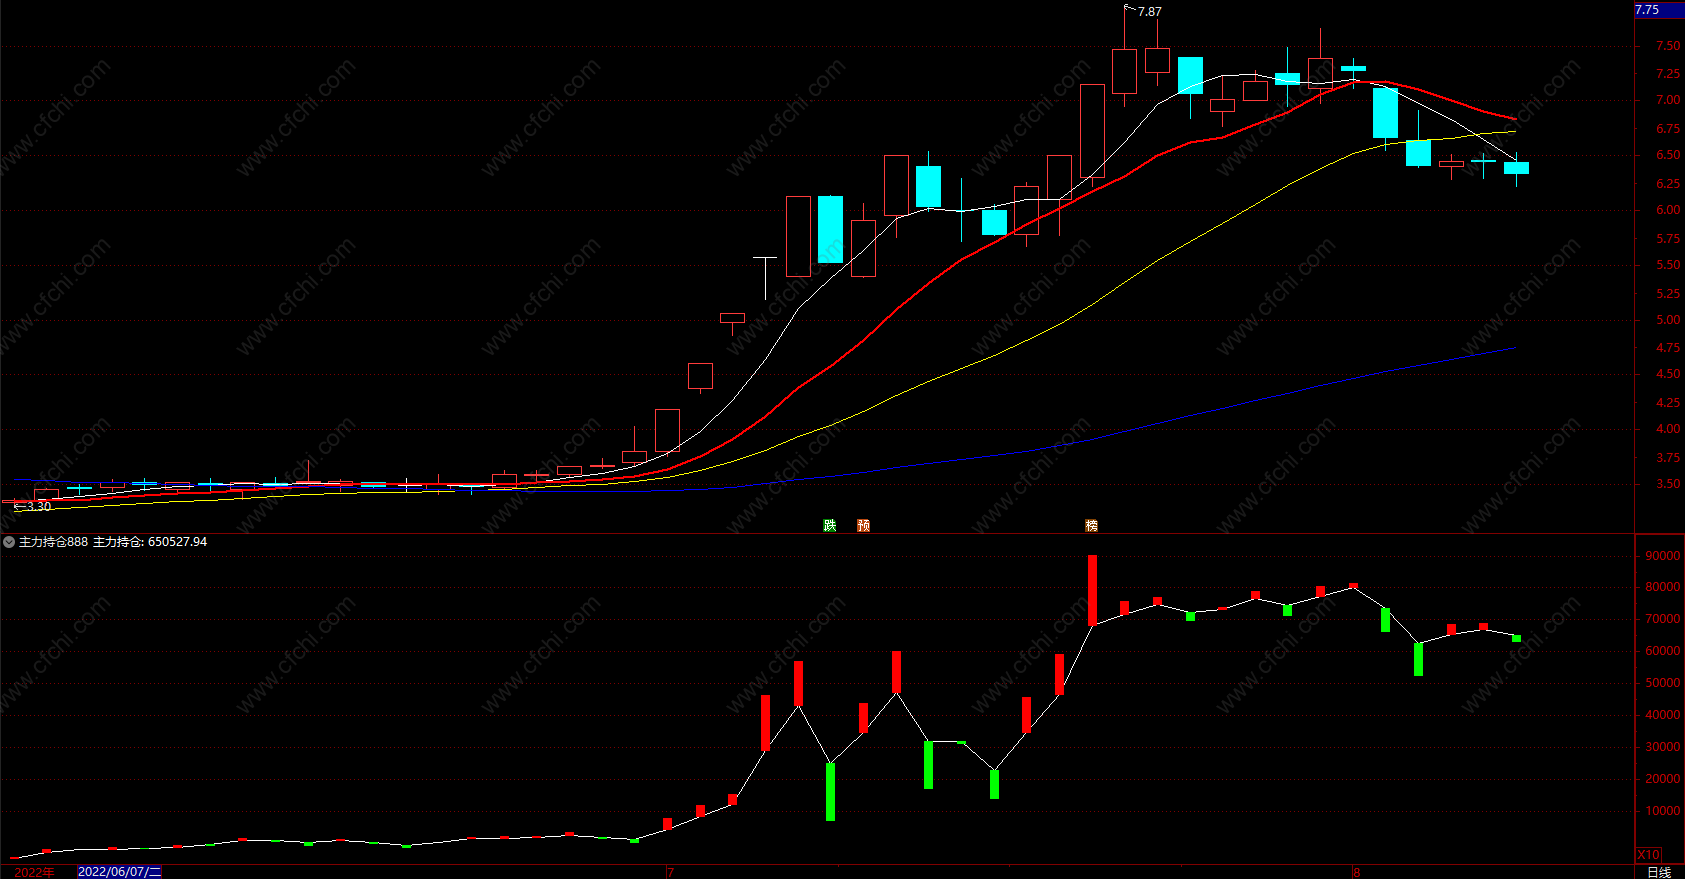Click the month 8 marker on time axis

[x=1357, y=872]
